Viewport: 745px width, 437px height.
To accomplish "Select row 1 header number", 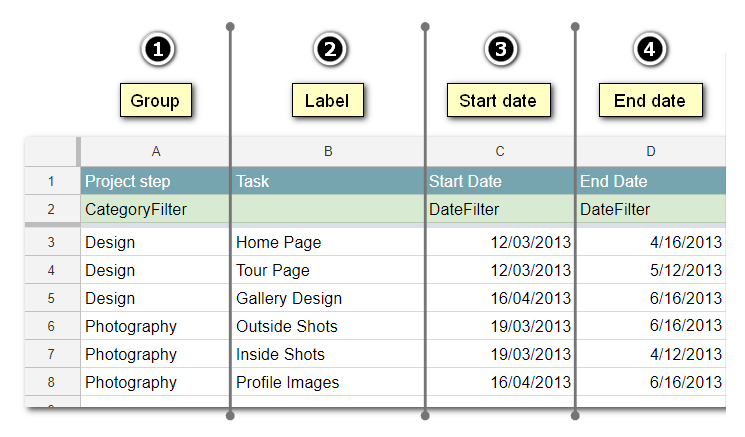I will 52,182.
